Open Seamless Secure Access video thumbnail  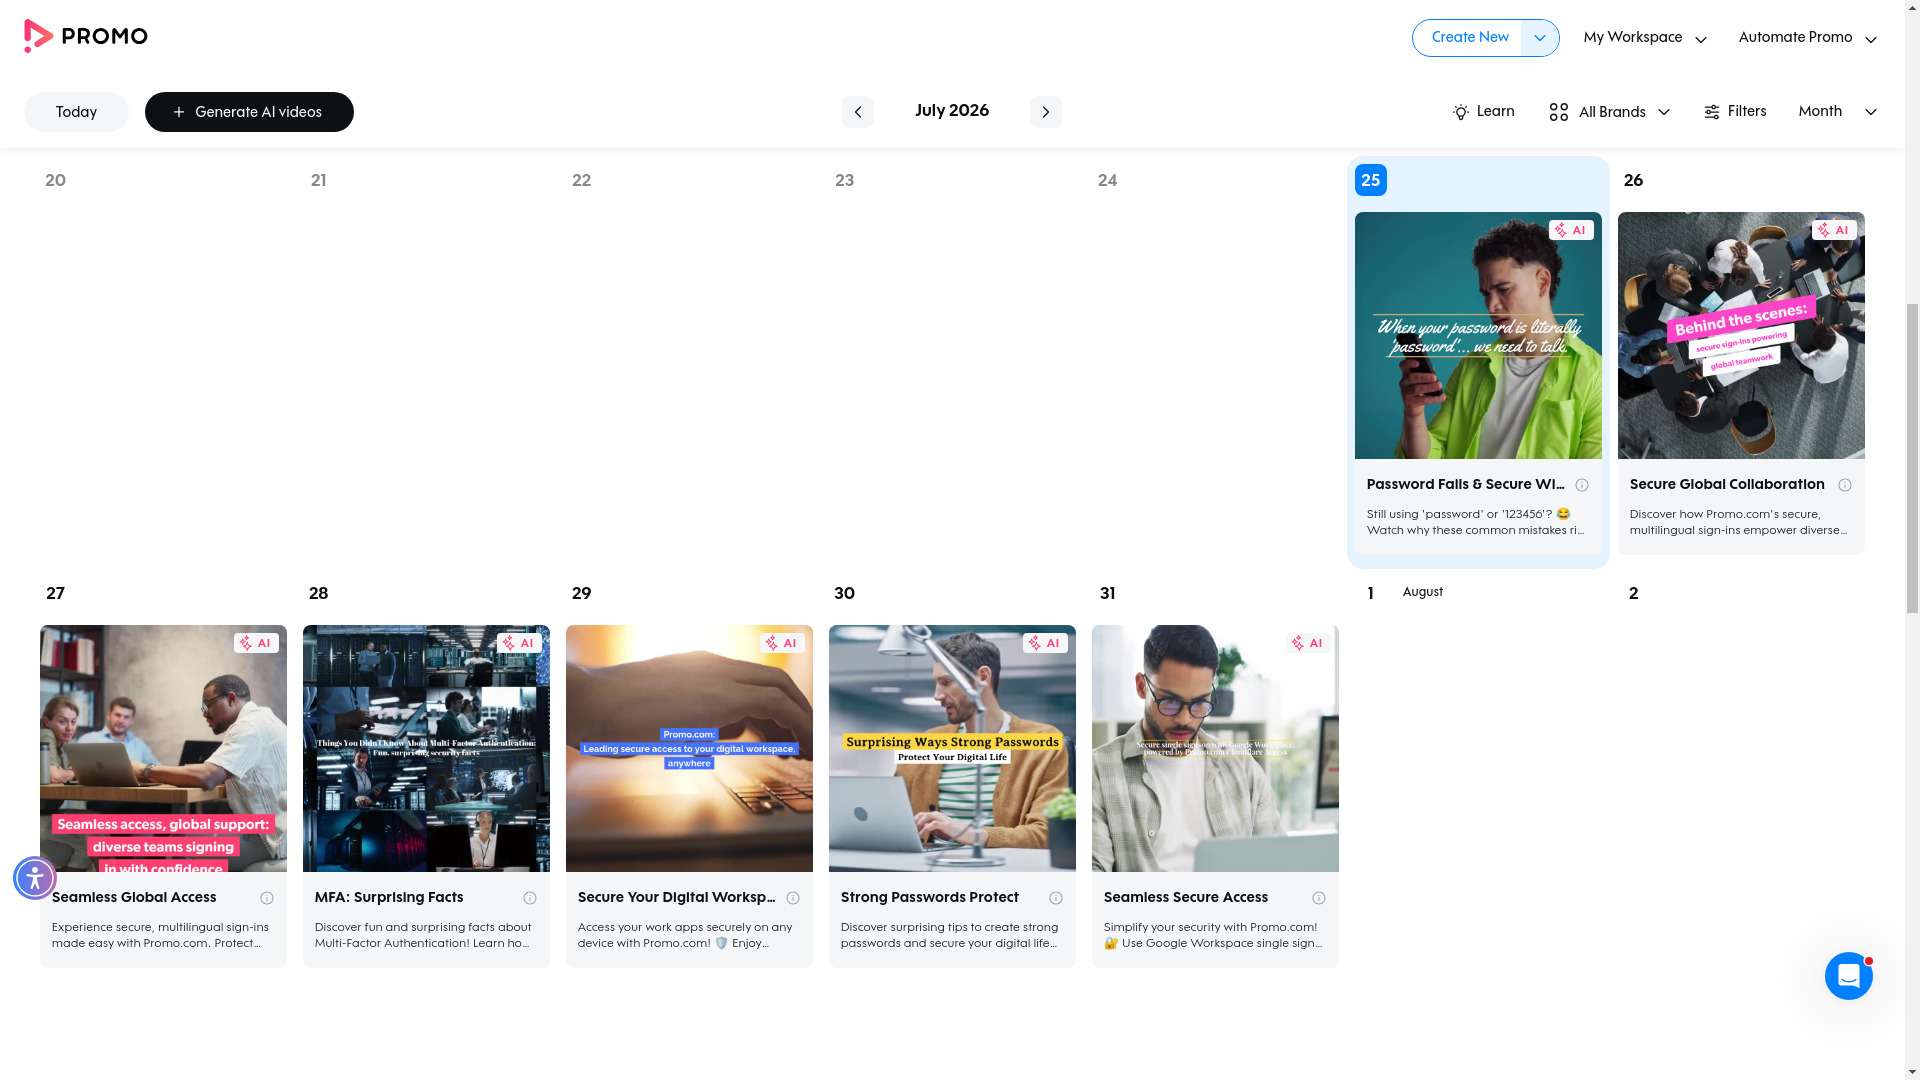1215,749
